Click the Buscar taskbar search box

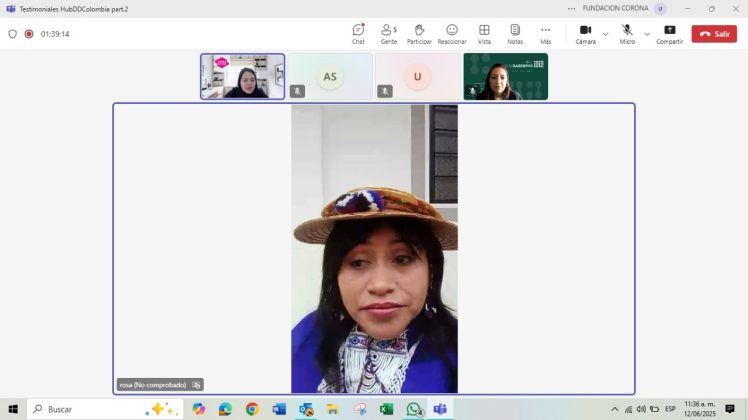(x=105, y=409)
